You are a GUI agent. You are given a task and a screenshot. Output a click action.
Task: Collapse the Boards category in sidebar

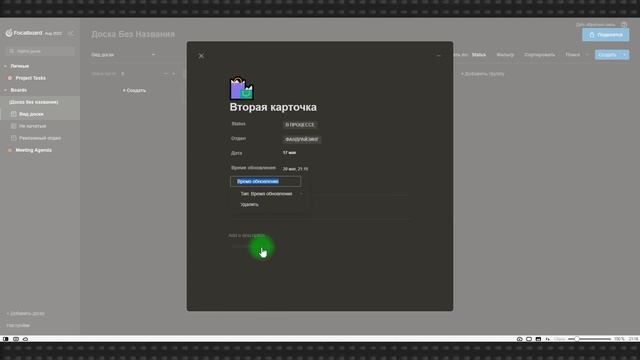point(5,90)
